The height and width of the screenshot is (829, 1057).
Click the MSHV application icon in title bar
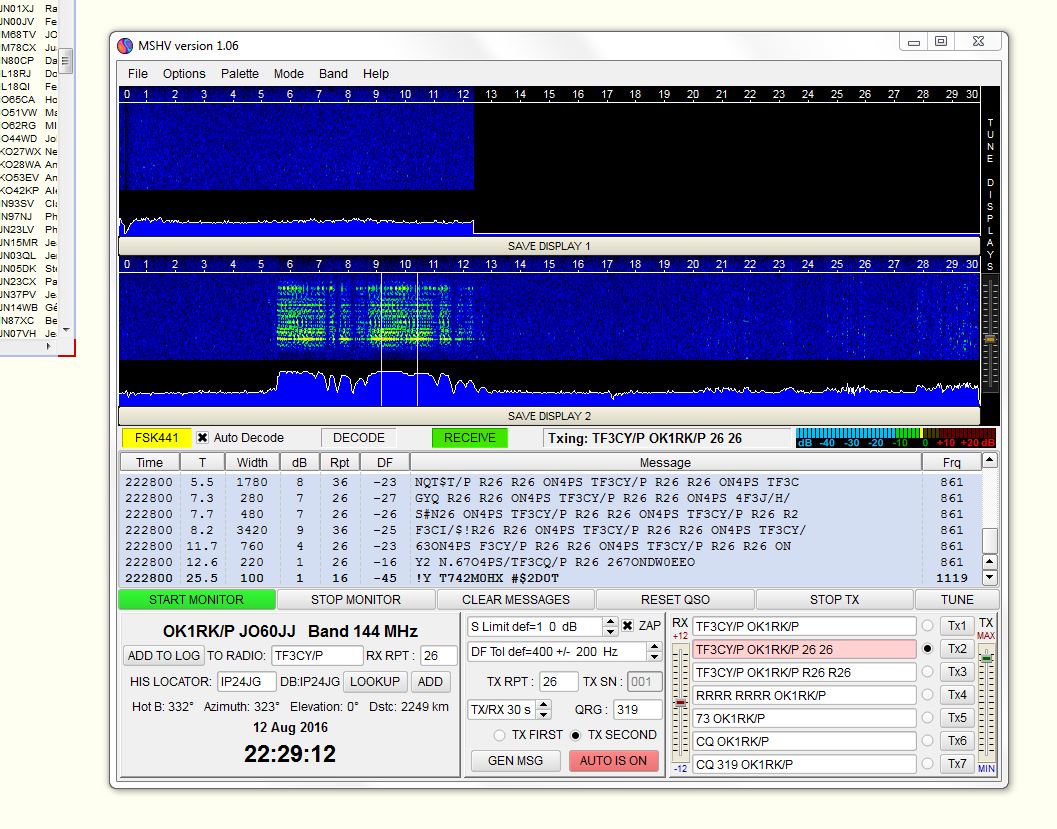pyautogui.click(x=125, y=46)
